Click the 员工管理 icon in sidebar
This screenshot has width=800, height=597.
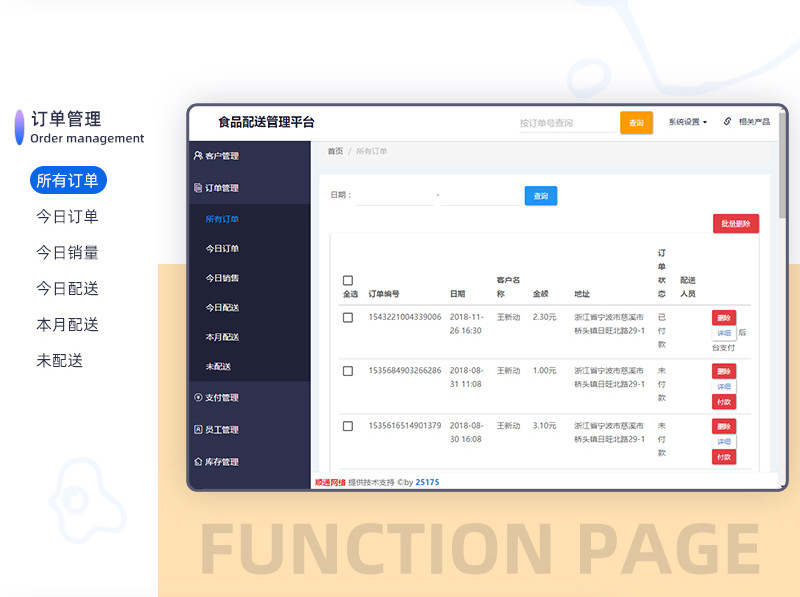198,430
